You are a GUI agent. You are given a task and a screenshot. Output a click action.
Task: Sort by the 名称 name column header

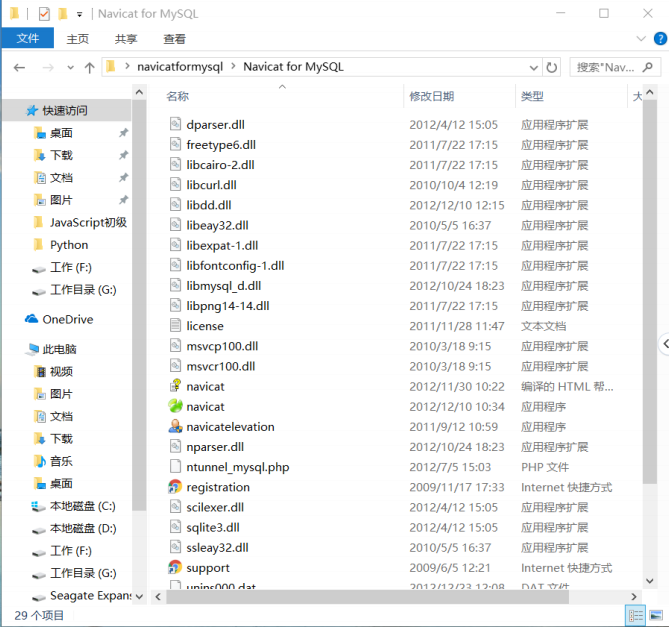click(177, 96)
